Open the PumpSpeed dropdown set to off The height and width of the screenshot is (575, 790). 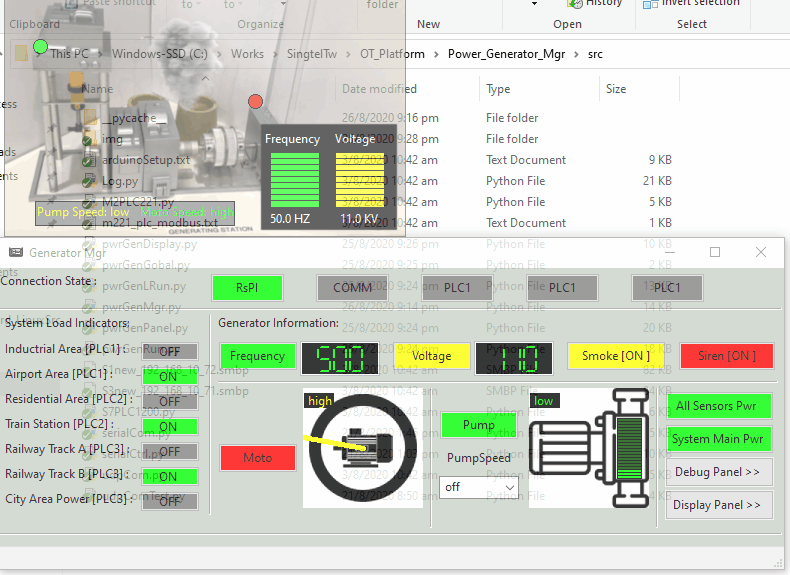coord(478,487)
